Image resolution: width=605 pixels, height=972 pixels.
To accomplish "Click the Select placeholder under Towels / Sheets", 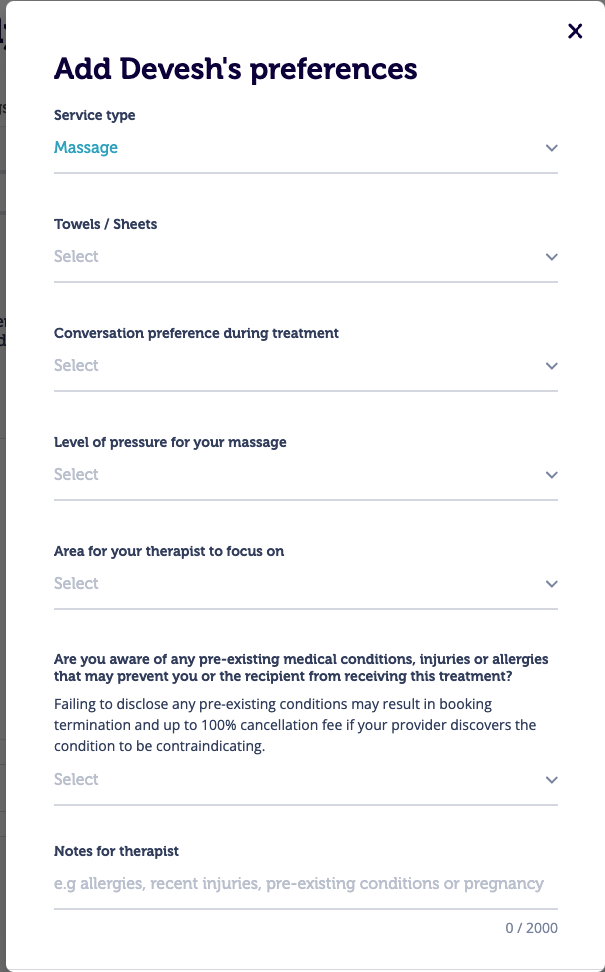I will [x=76, y=257].
